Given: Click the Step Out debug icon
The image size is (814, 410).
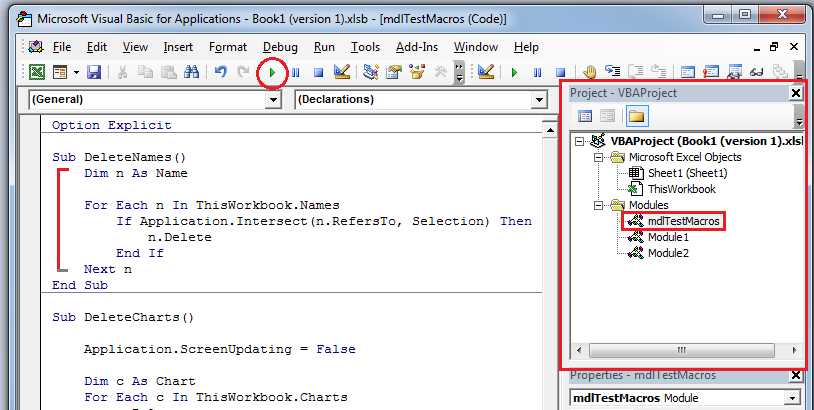Looking at the screenshot, I should pyautogui.click(x=659, y=72).
